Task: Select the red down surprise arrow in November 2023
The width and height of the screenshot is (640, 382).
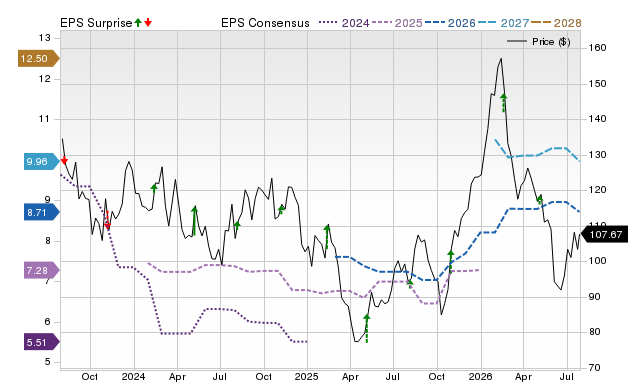Action: [107, 220]
